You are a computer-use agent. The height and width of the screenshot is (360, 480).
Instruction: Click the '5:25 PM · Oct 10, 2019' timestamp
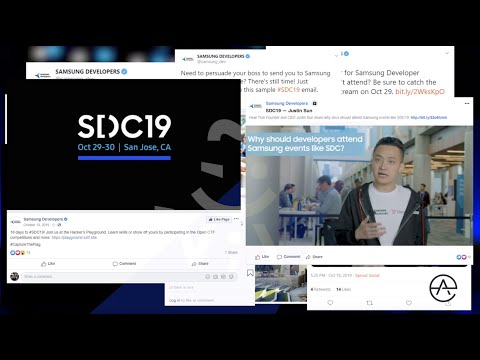(x=331, y=275)
